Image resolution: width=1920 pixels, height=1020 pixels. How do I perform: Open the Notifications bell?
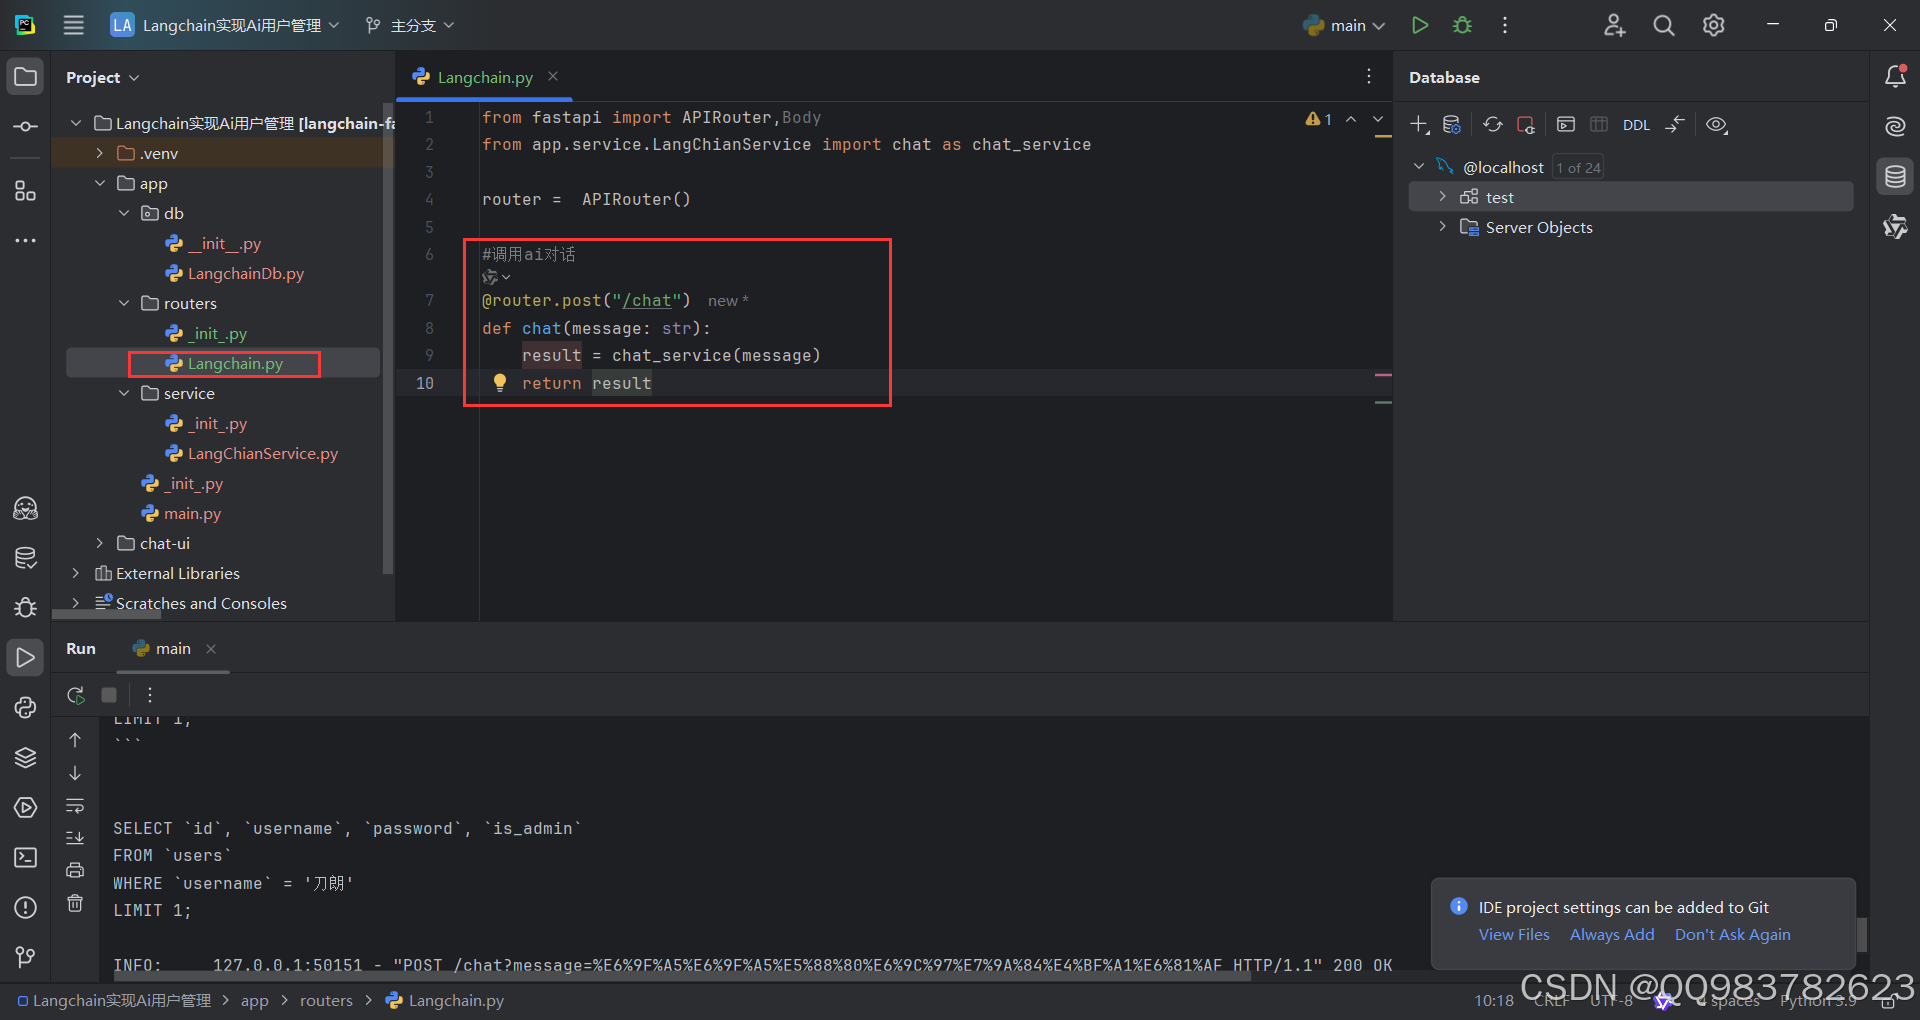pos(1895,77)
